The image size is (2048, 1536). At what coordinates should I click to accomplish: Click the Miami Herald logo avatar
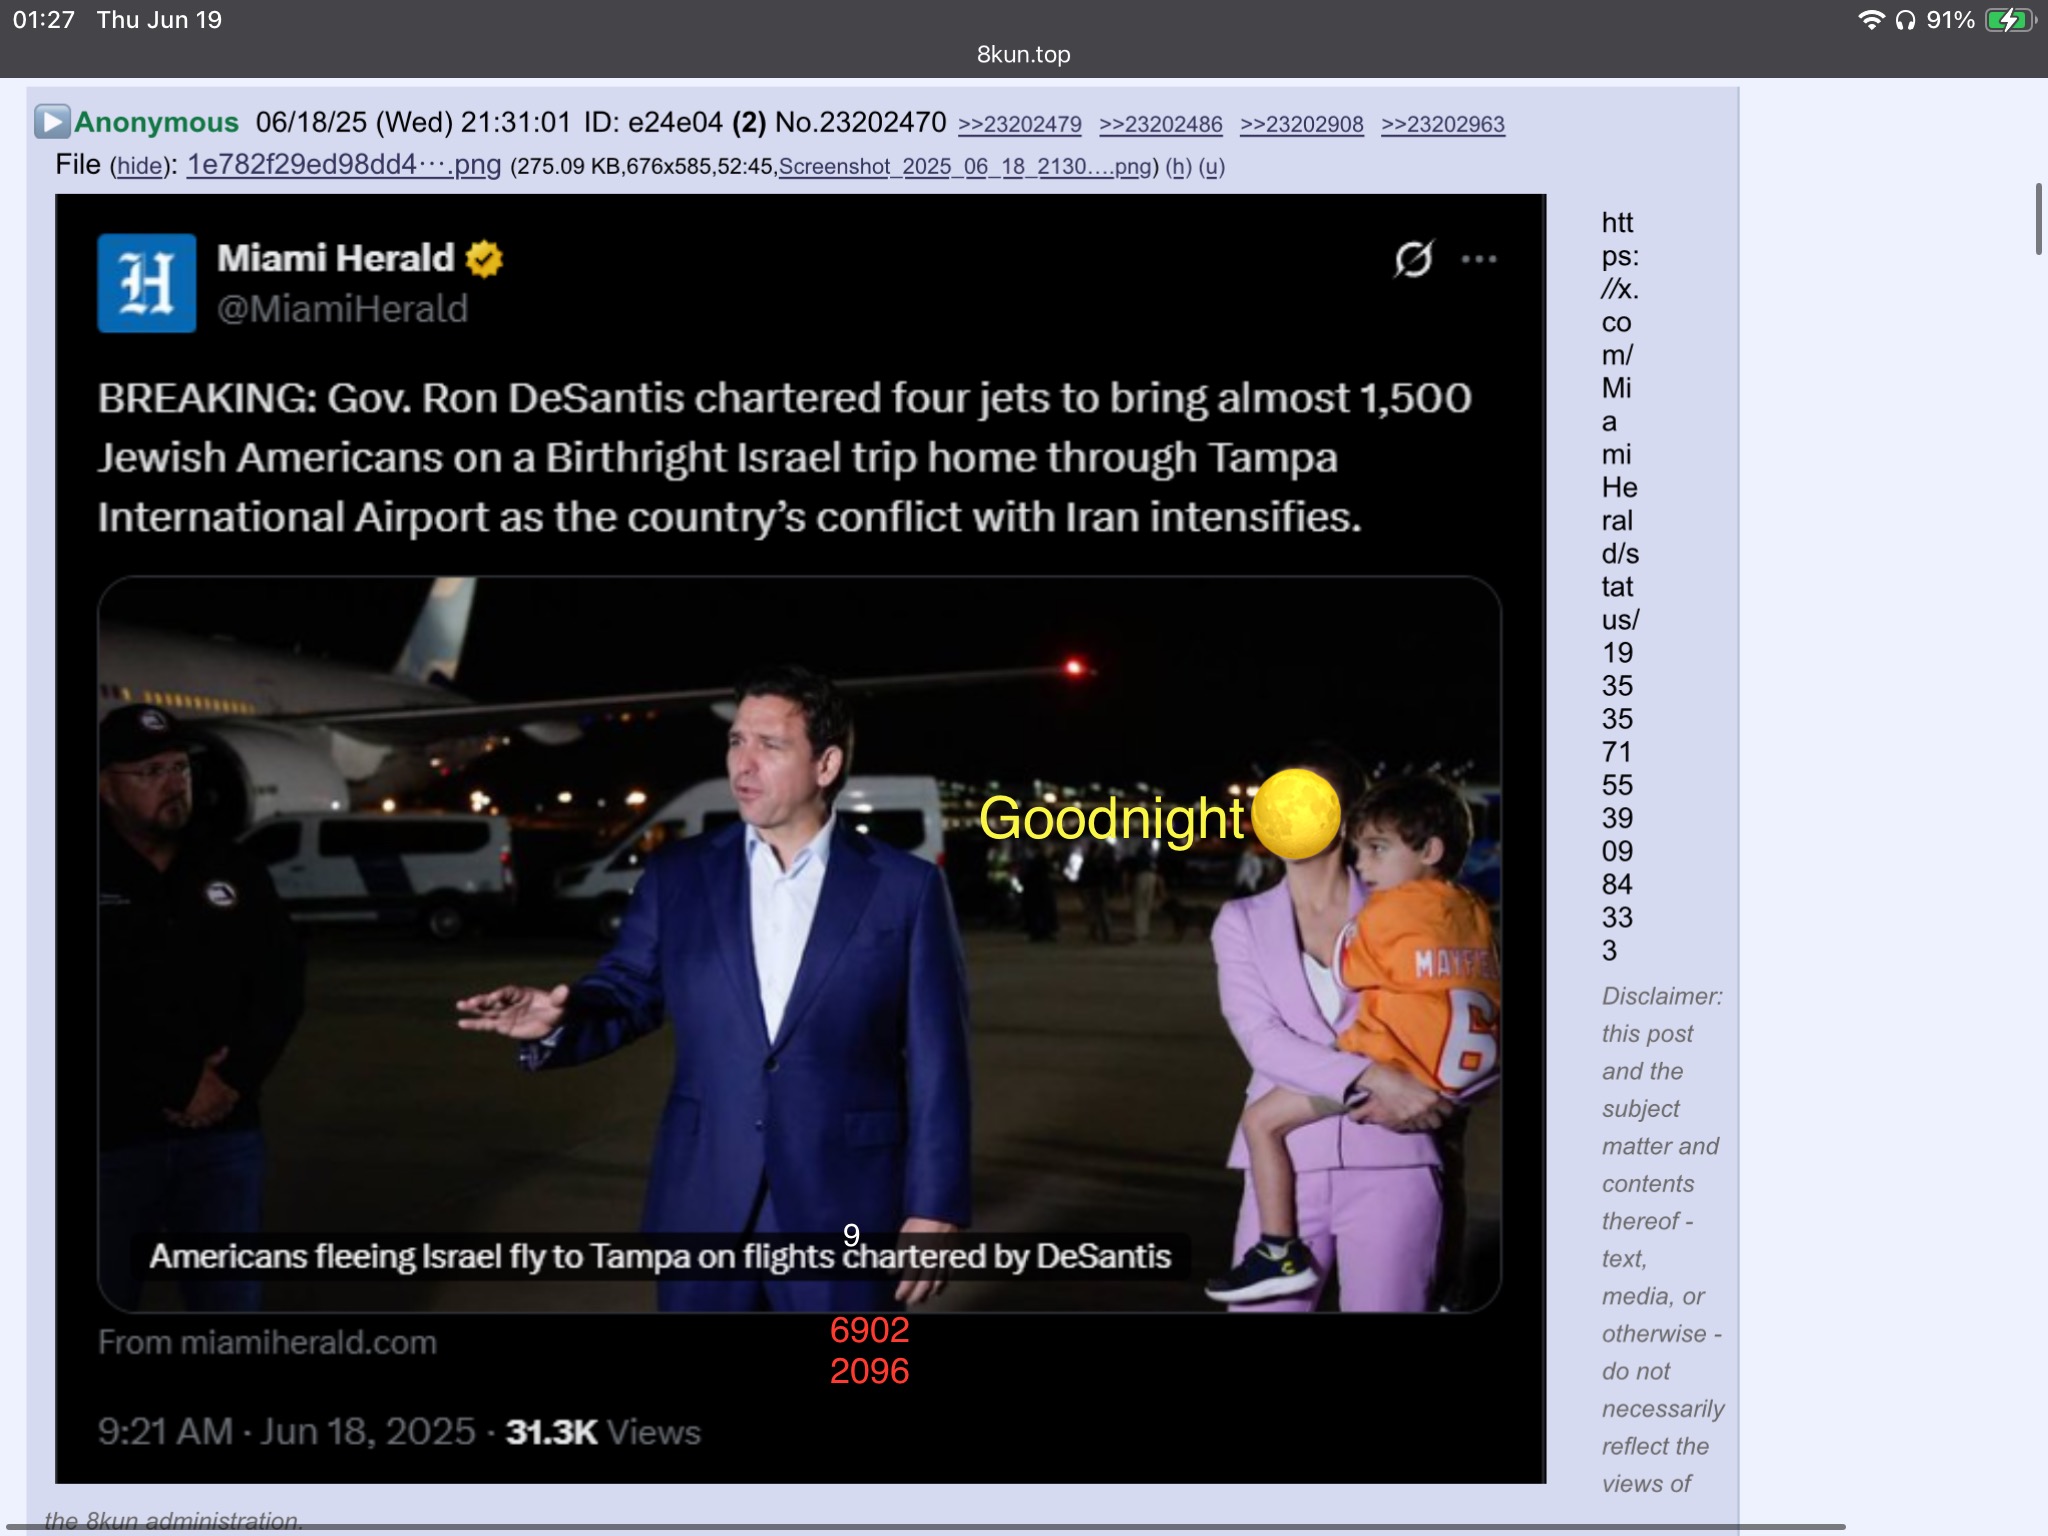coord(147,283)
